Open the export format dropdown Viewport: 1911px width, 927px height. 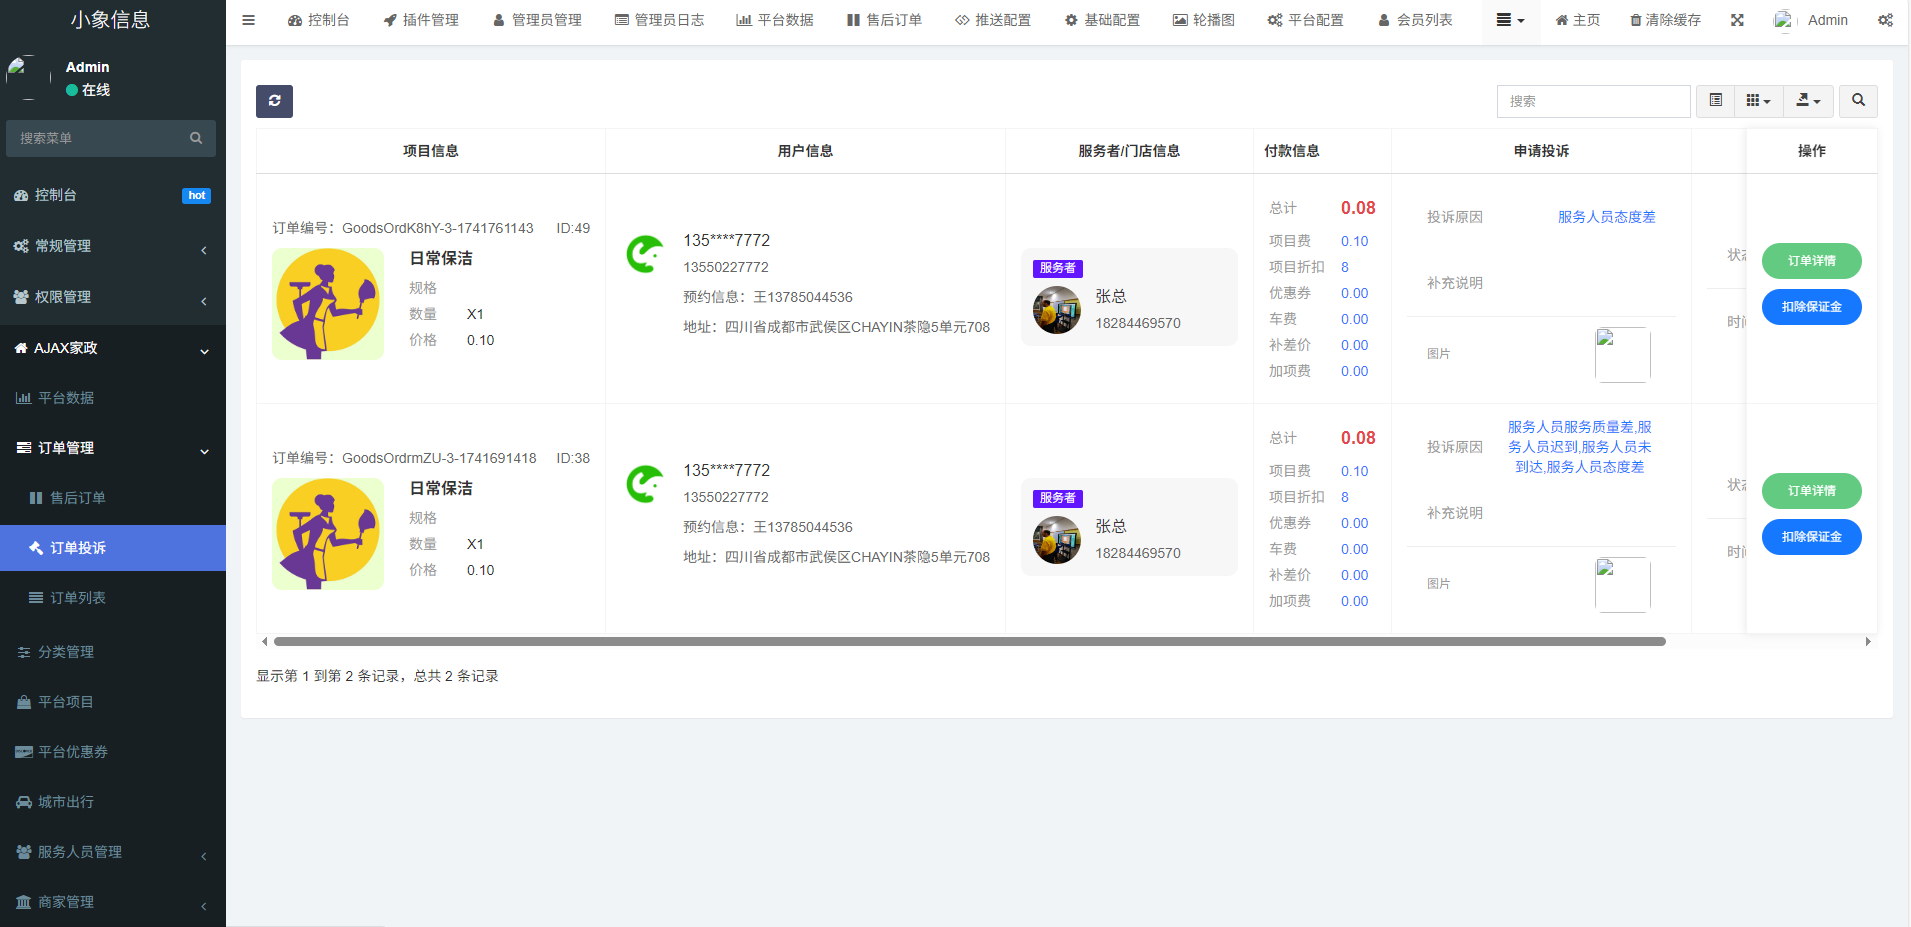click(x=1808, y=101)
